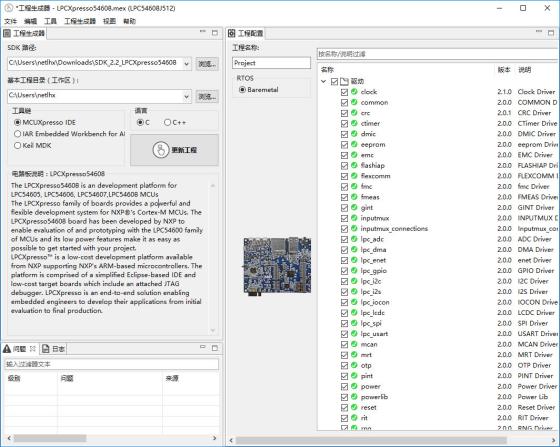Click the green status icon beside clock

tap(354, 91)
